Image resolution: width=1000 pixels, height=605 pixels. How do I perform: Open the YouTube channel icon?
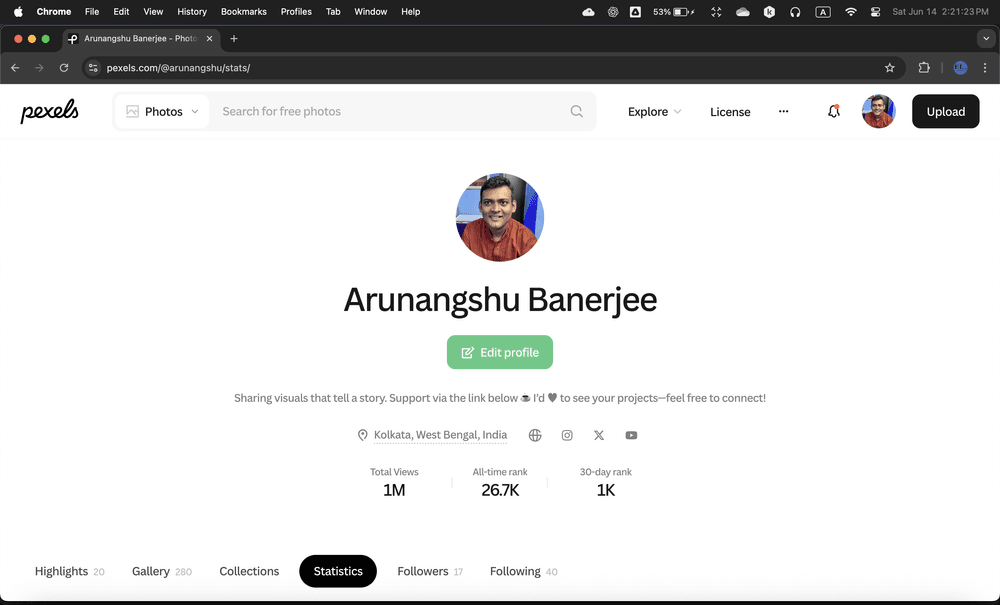point(631,435)
